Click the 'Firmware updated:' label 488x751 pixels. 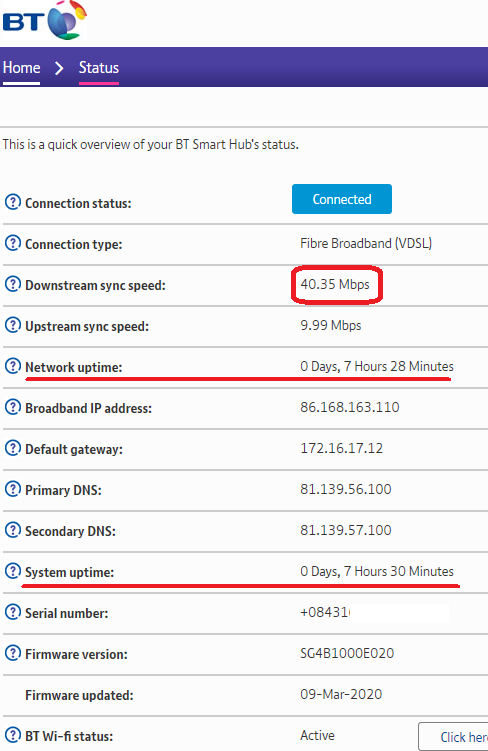(x=79, y=695)
